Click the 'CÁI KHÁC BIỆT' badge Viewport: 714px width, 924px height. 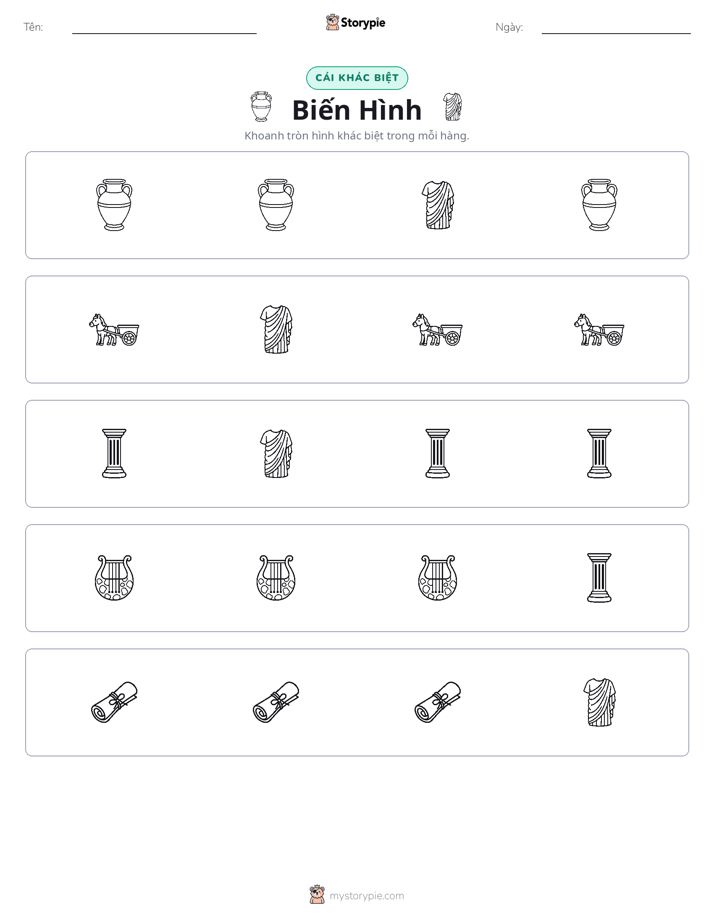(x=357, y=78)
